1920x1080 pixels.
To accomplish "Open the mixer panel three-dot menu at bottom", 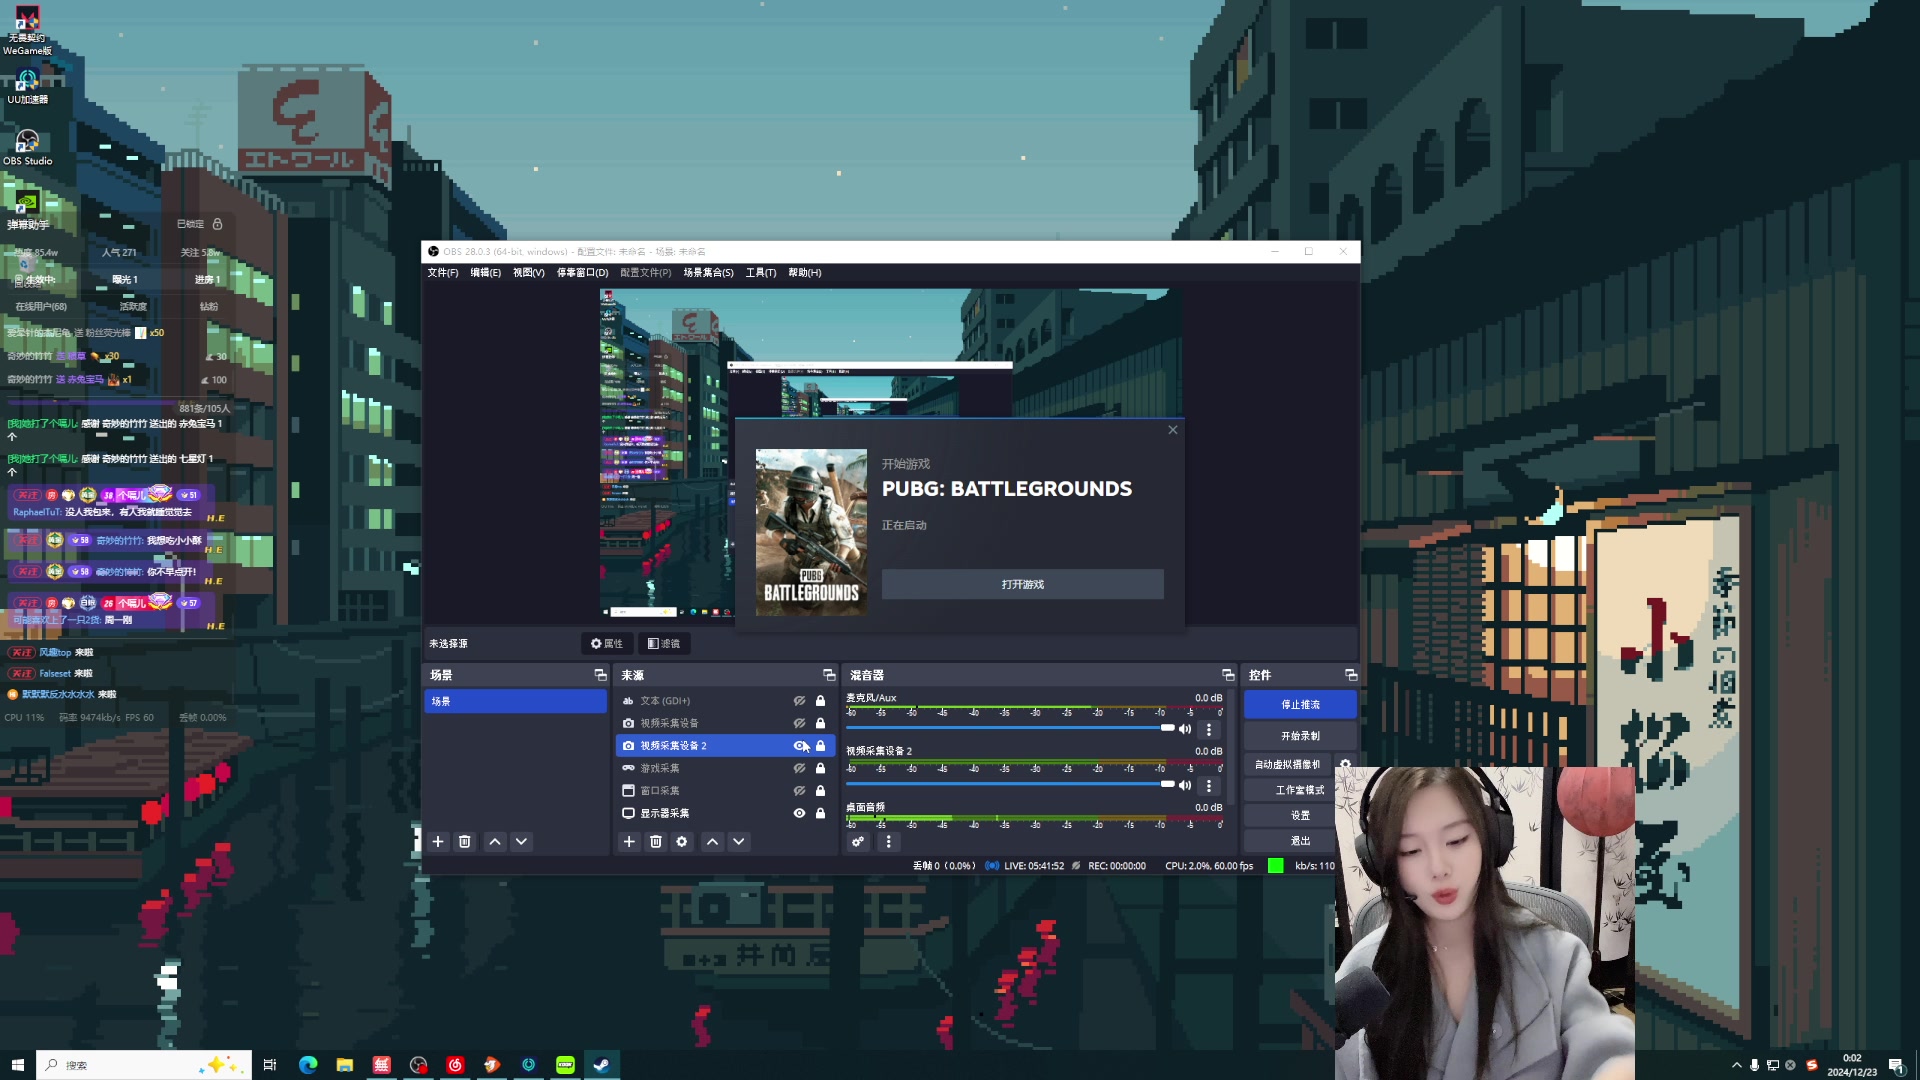I will [x=888, y=841].
